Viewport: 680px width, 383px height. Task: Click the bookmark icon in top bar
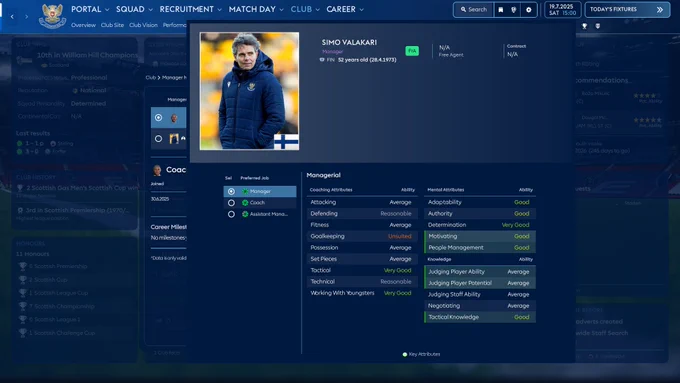coord(500,10)
